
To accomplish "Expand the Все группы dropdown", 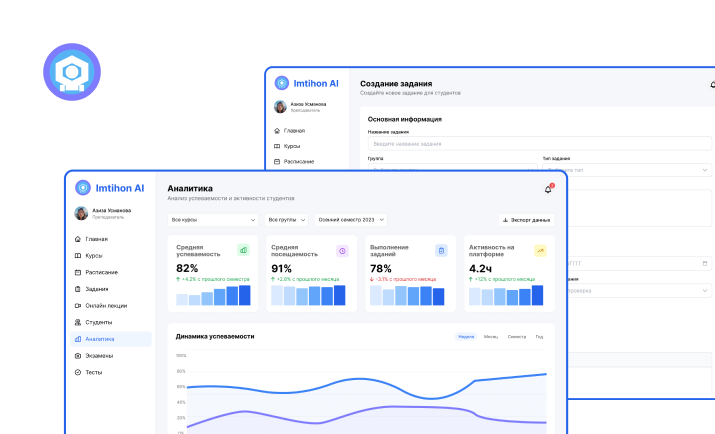I will coord(287,219).
